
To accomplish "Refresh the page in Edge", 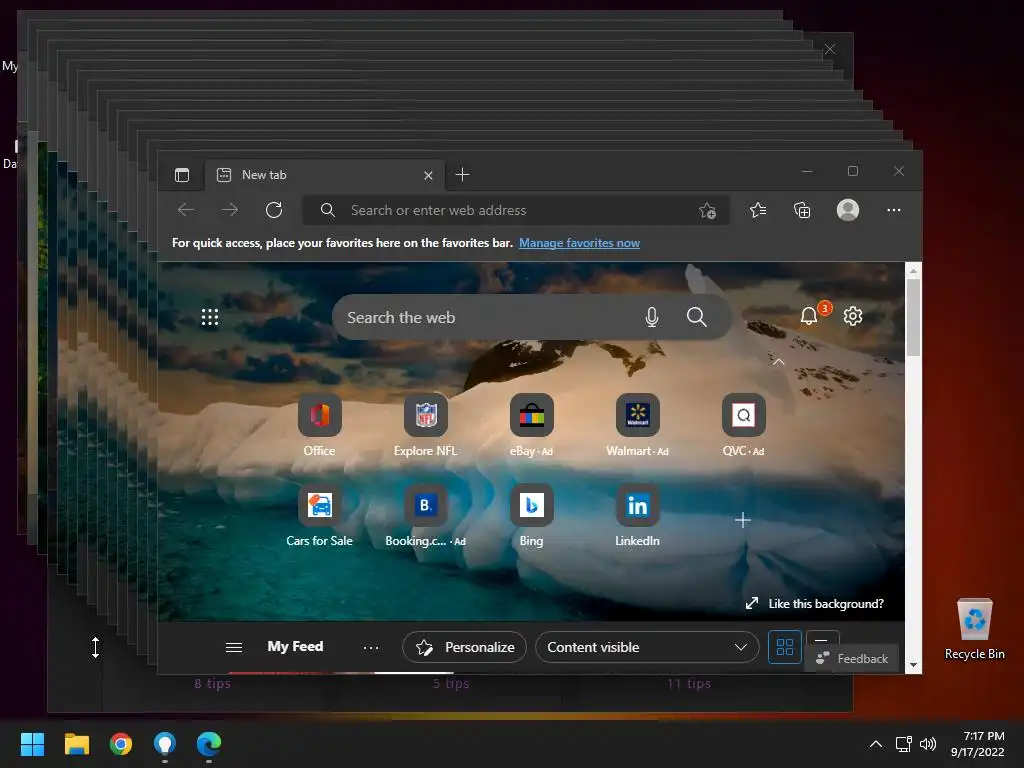I will [x=274, y=210].
